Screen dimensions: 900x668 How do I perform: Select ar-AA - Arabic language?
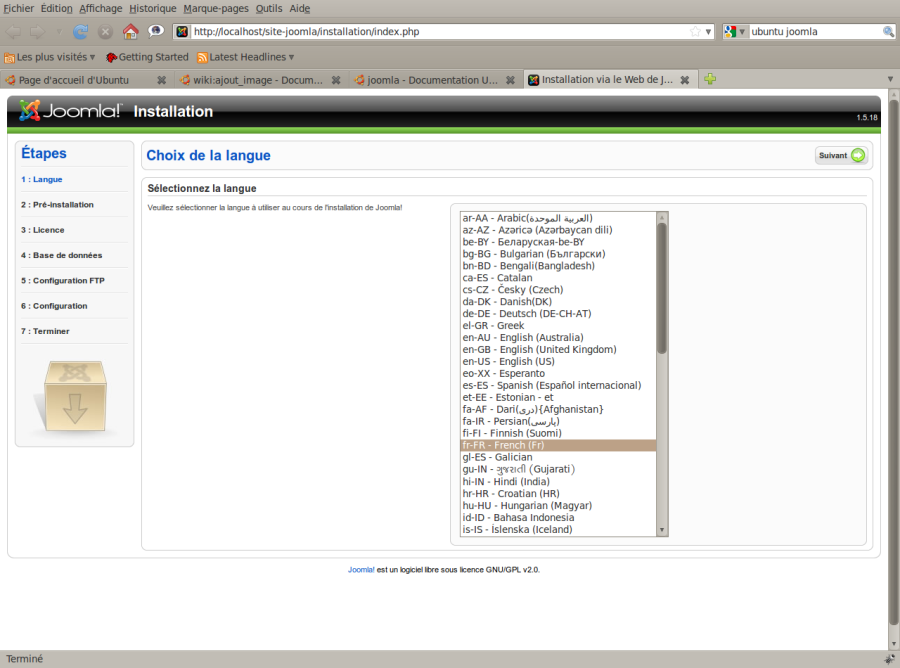(x=558, y=218)
